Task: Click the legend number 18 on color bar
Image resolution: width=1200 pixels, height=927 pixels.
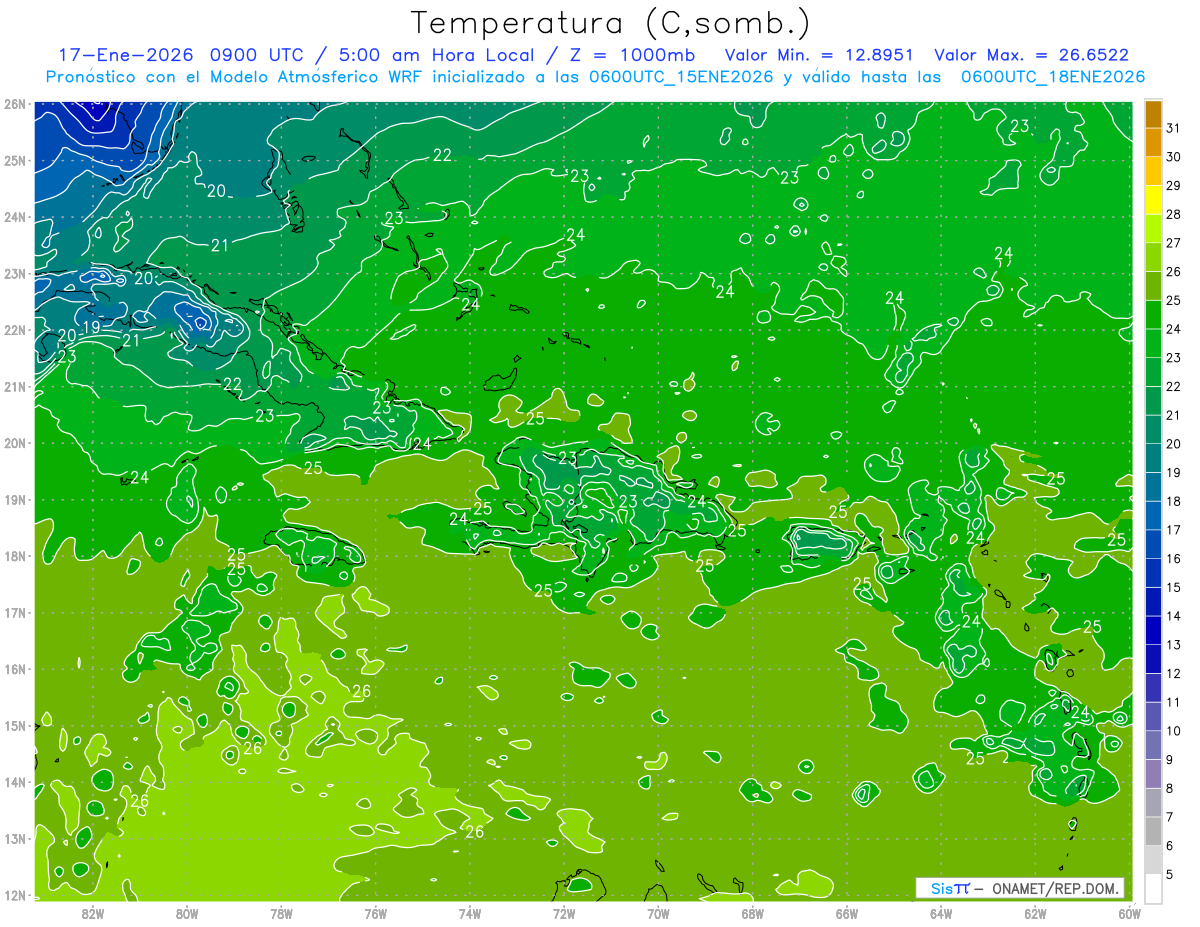Action: (x=1174, y=501)
